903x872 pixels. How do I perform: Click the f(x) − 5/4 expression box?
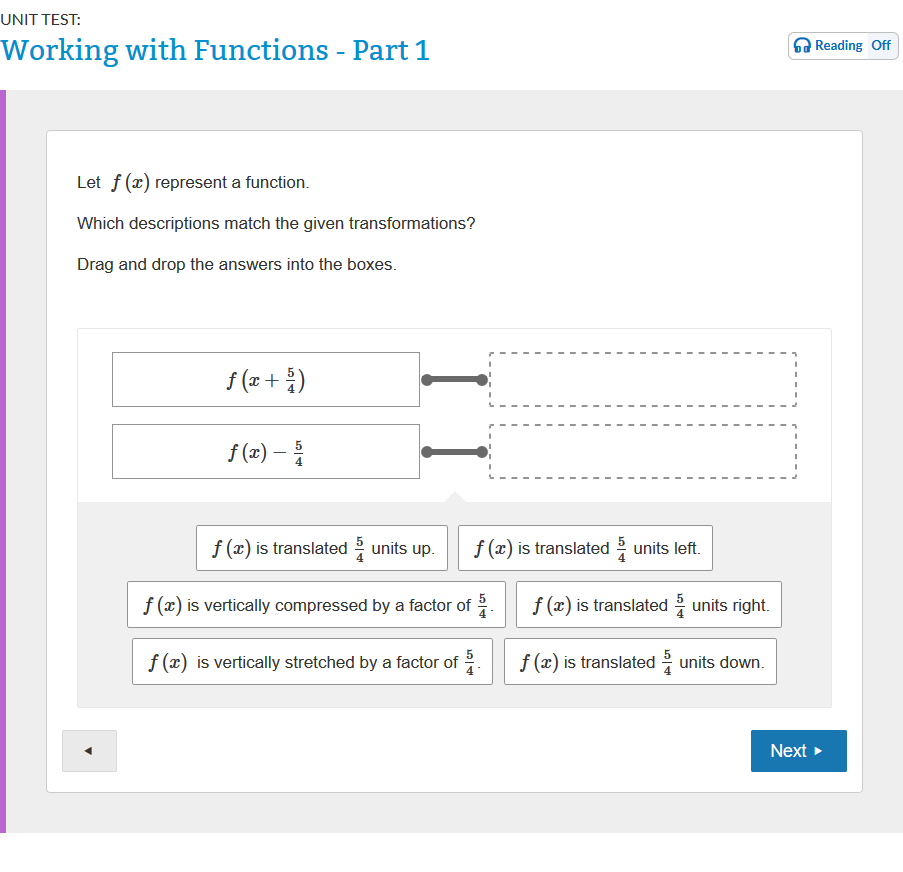pos(266,452)
